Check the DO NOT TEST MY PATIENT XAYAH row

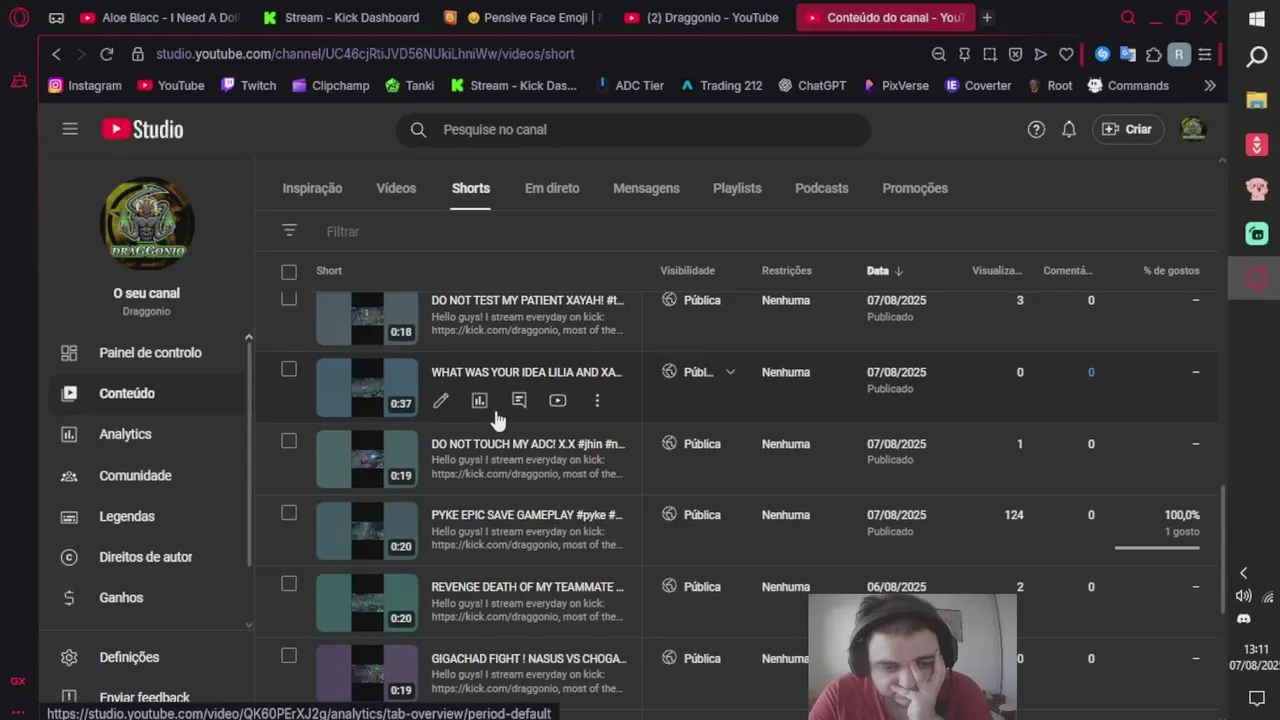289,299
